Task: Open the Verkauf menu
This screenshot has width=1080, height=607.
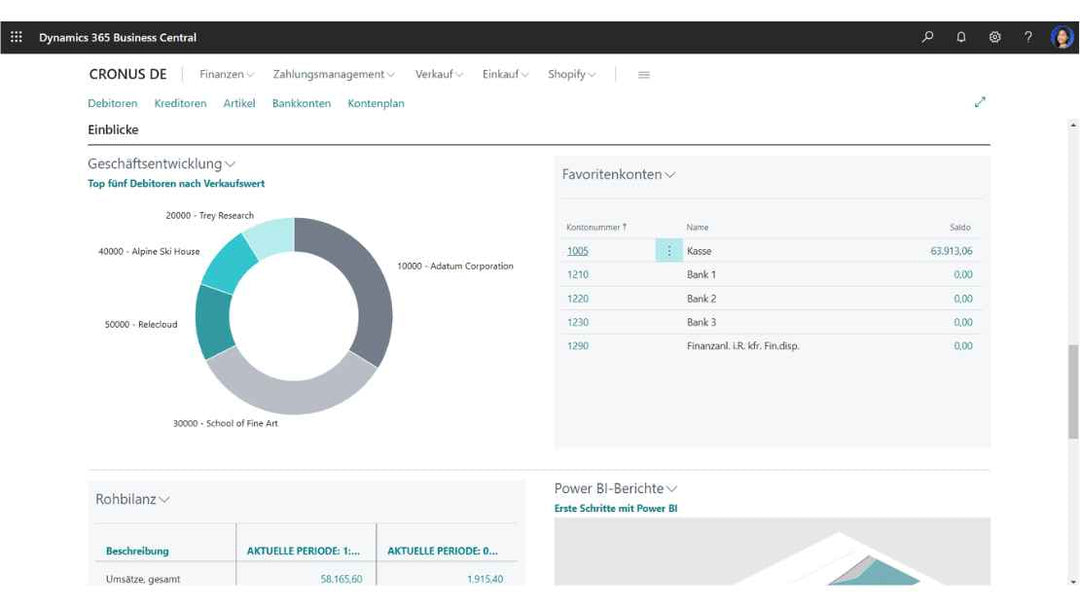Action: pos(440,75)
